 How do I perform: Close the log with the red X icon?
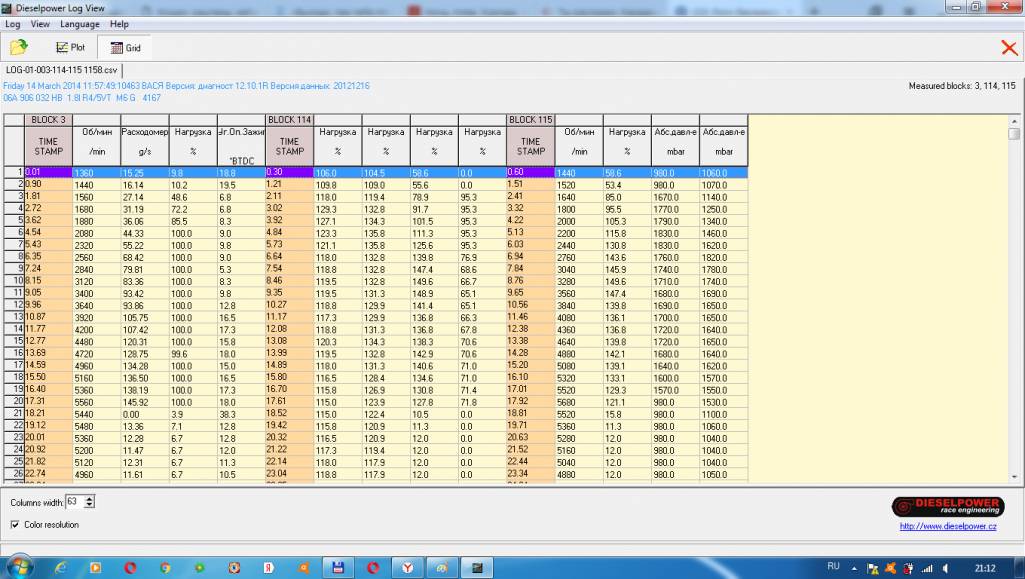click(x=1008, y=47)
